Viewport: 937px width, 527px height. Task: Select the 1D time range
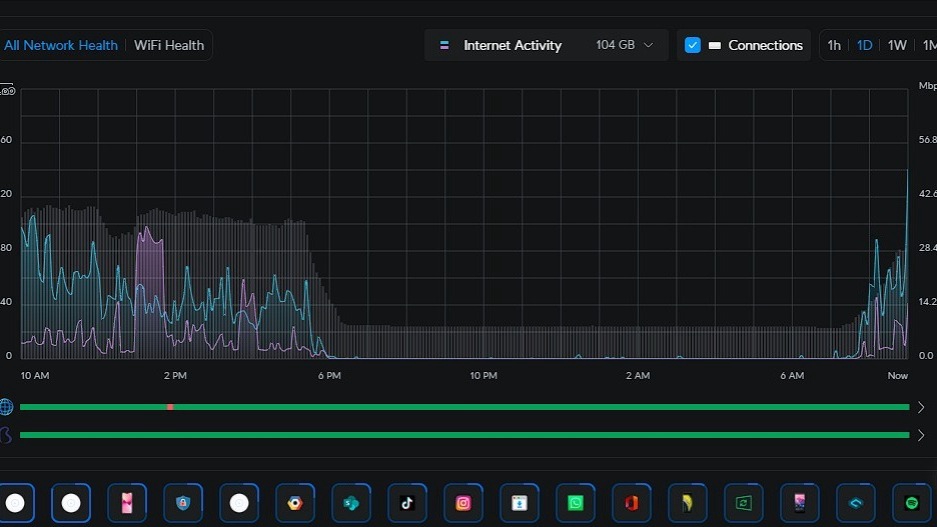click(x=864, y=45)
